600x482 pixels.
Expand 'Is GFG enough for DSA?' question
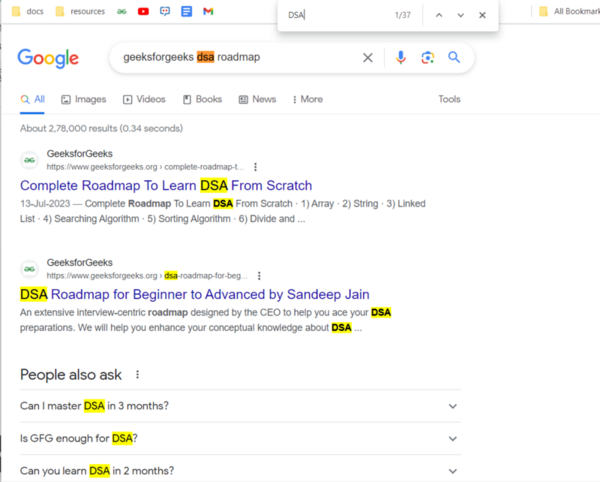[x=240, y=438]
